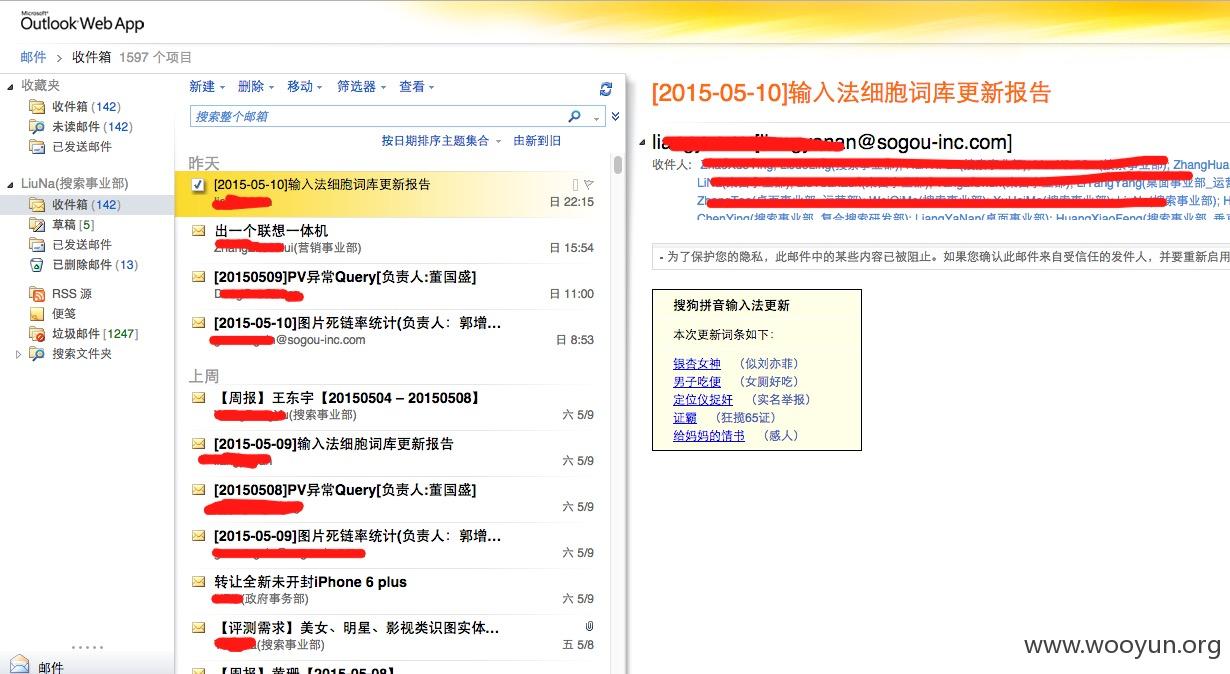Open search scope dropdown arrow

point(597,118)
